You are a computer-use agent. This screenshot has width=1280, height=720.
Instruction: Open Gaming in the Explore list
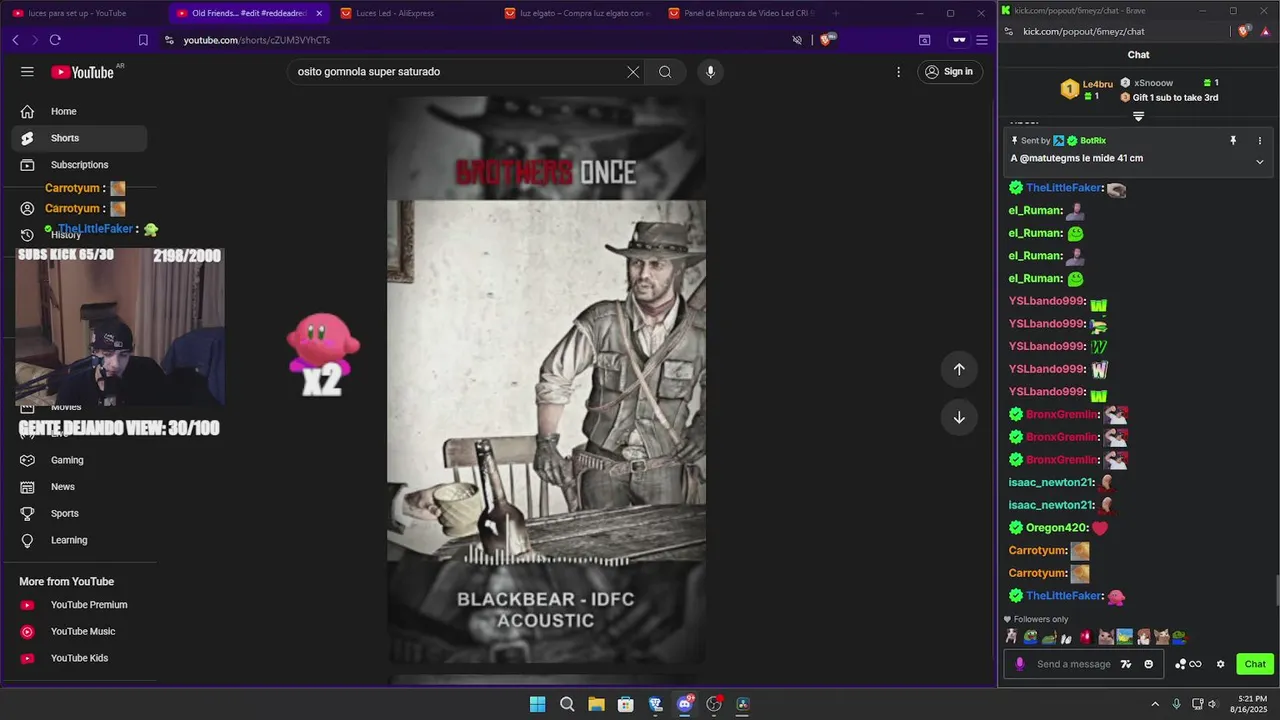click(79, 460)
